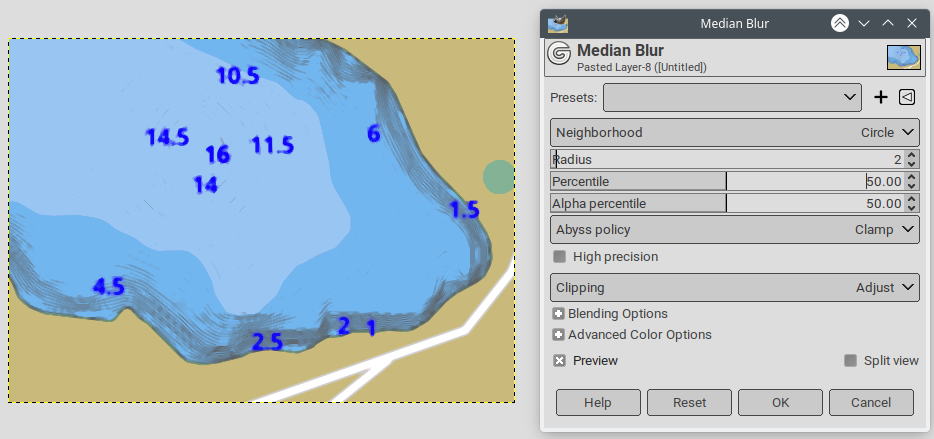This screenshot has width=934, height=439.
Task: Click the depth label 1.5 on map
Action: (x=464, y=209)
